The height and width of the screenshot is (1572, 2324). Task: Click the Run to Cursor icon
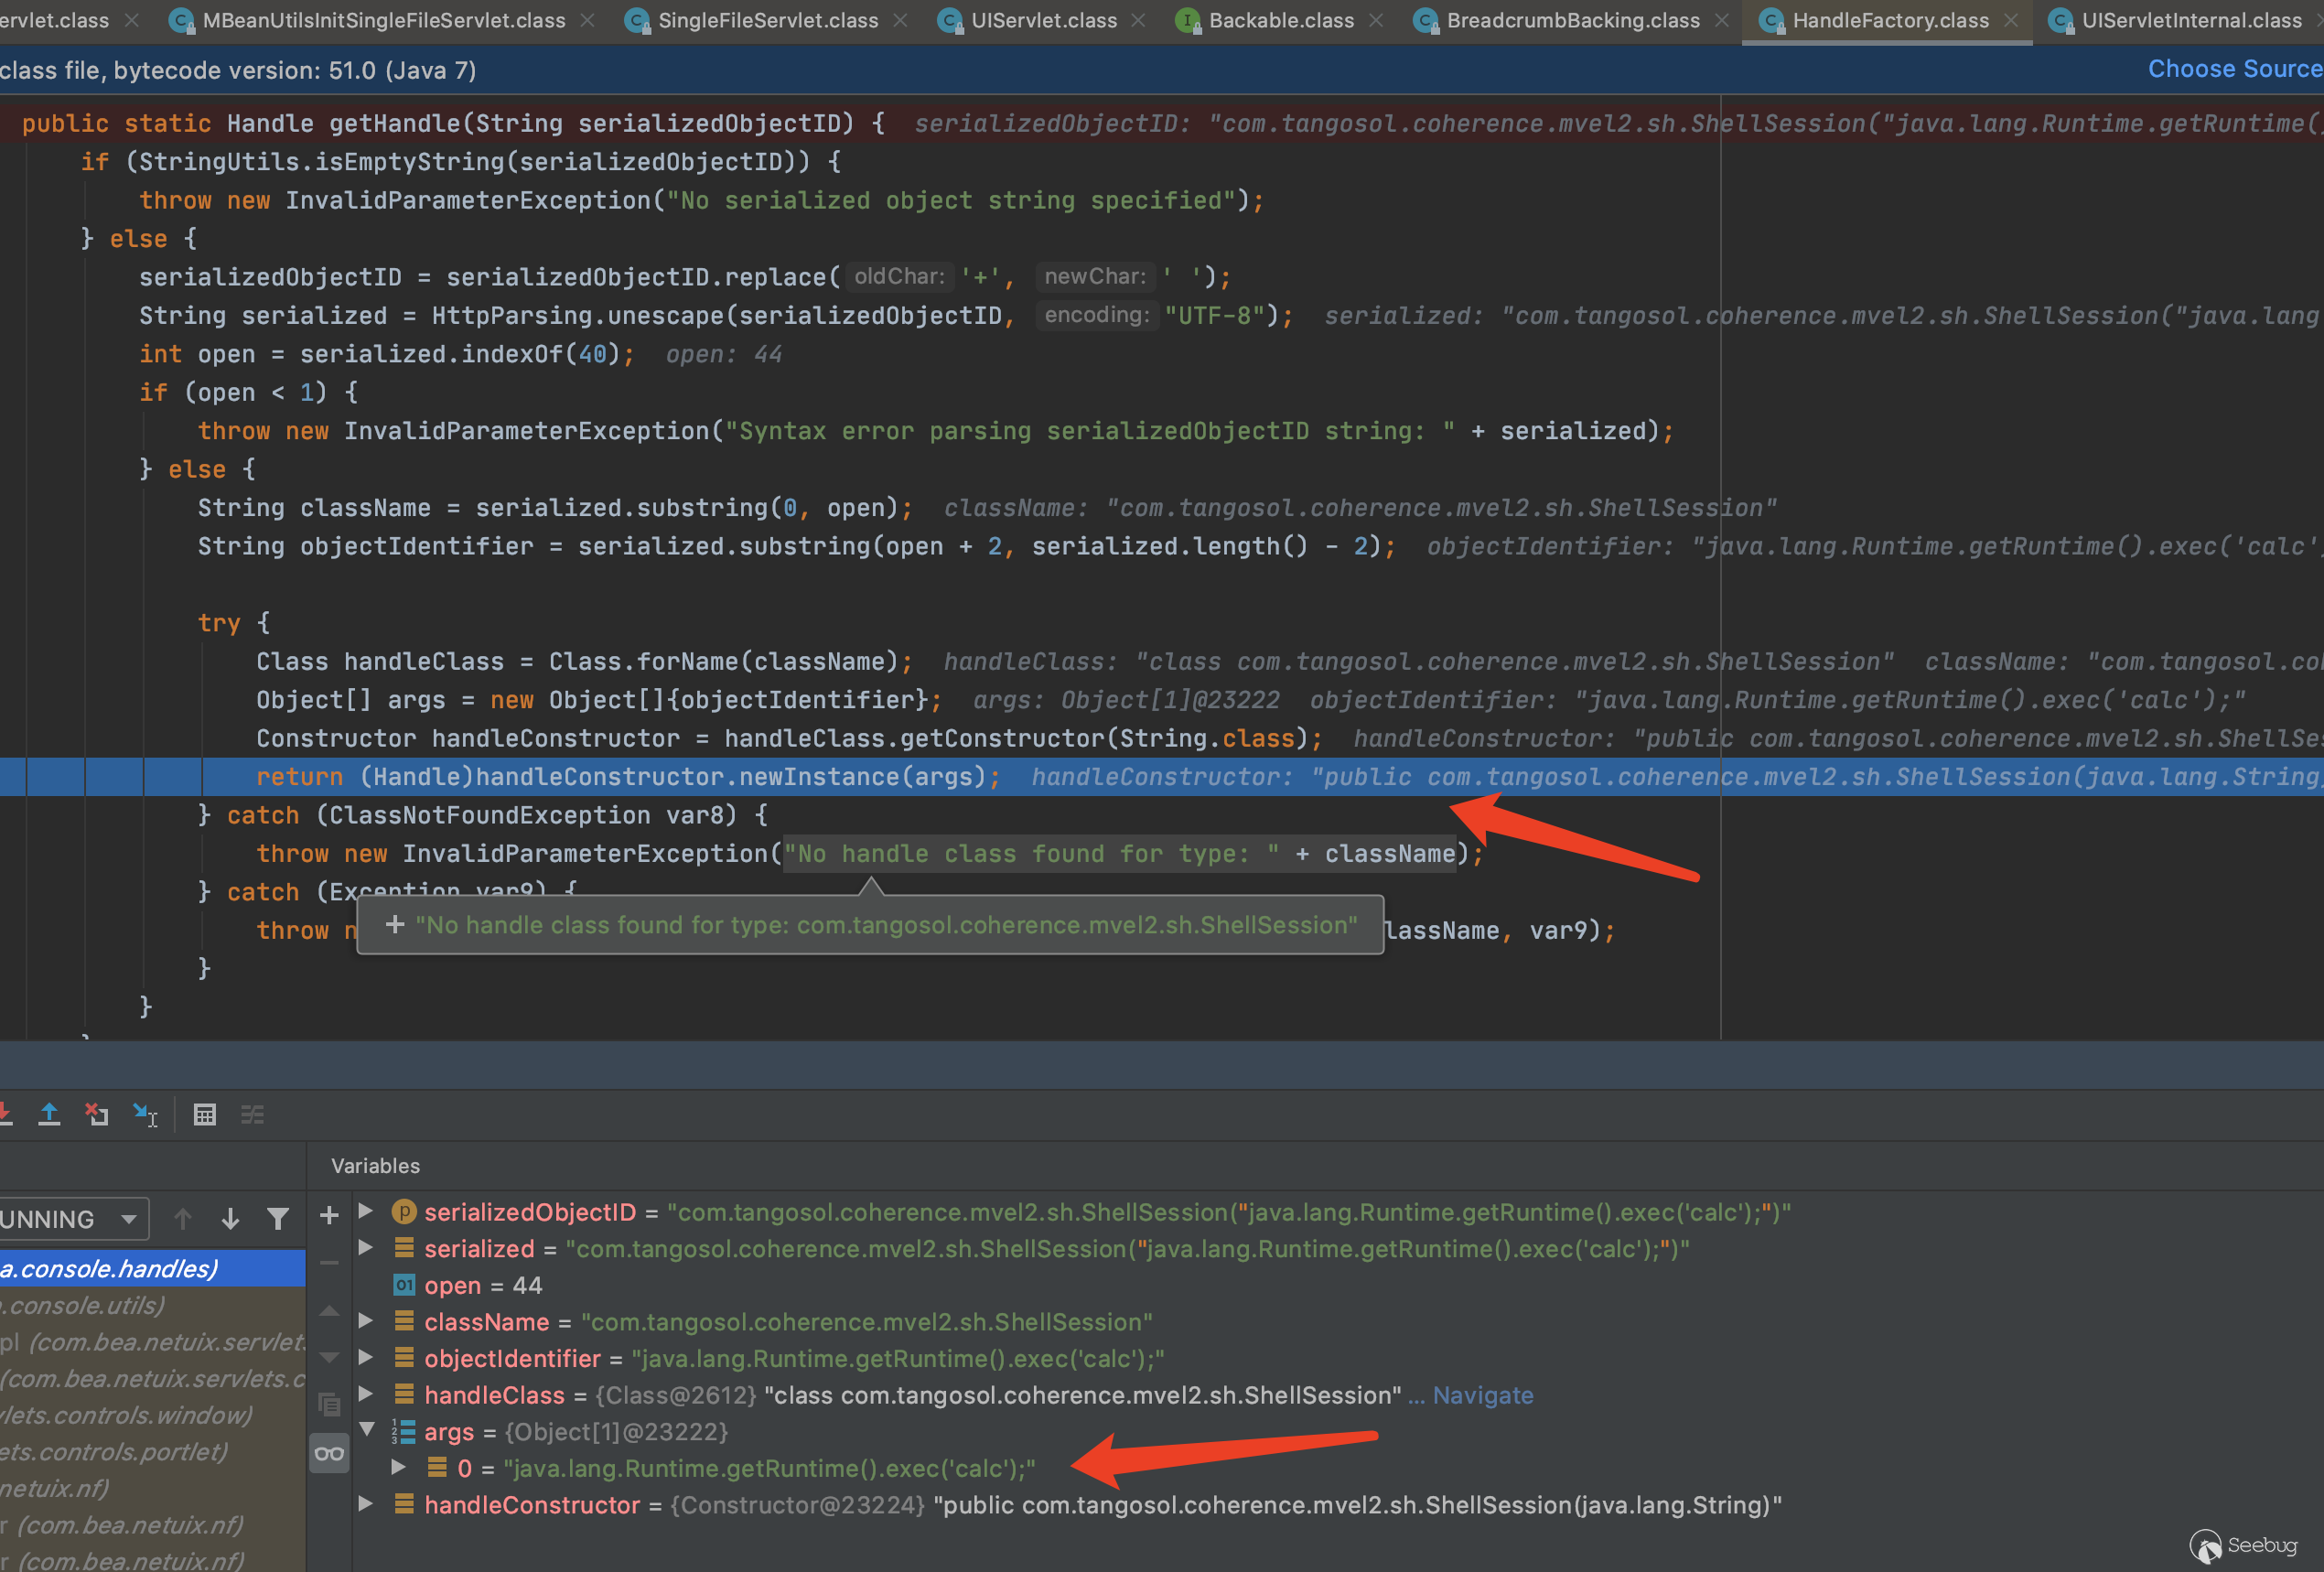click(x=146, y=1114)
